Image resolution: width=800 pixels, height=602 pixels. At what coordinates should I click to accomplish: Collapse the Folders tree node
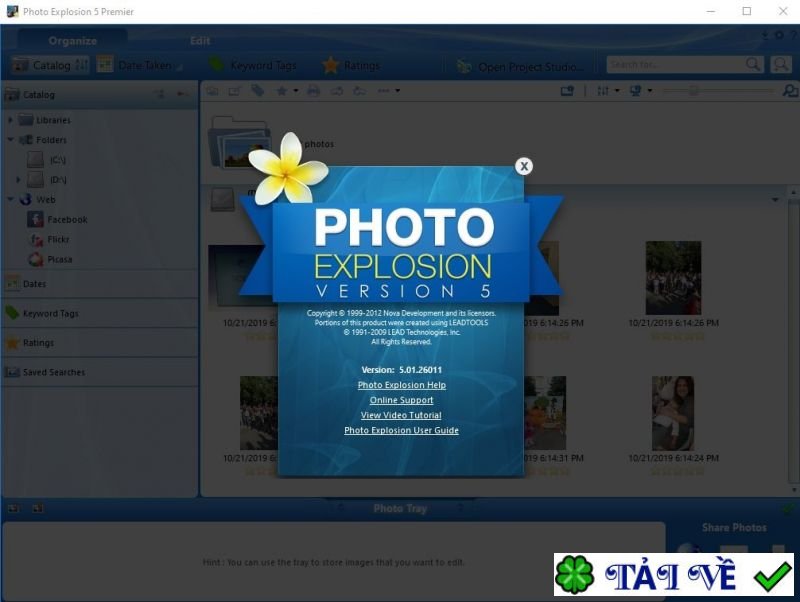10,140
